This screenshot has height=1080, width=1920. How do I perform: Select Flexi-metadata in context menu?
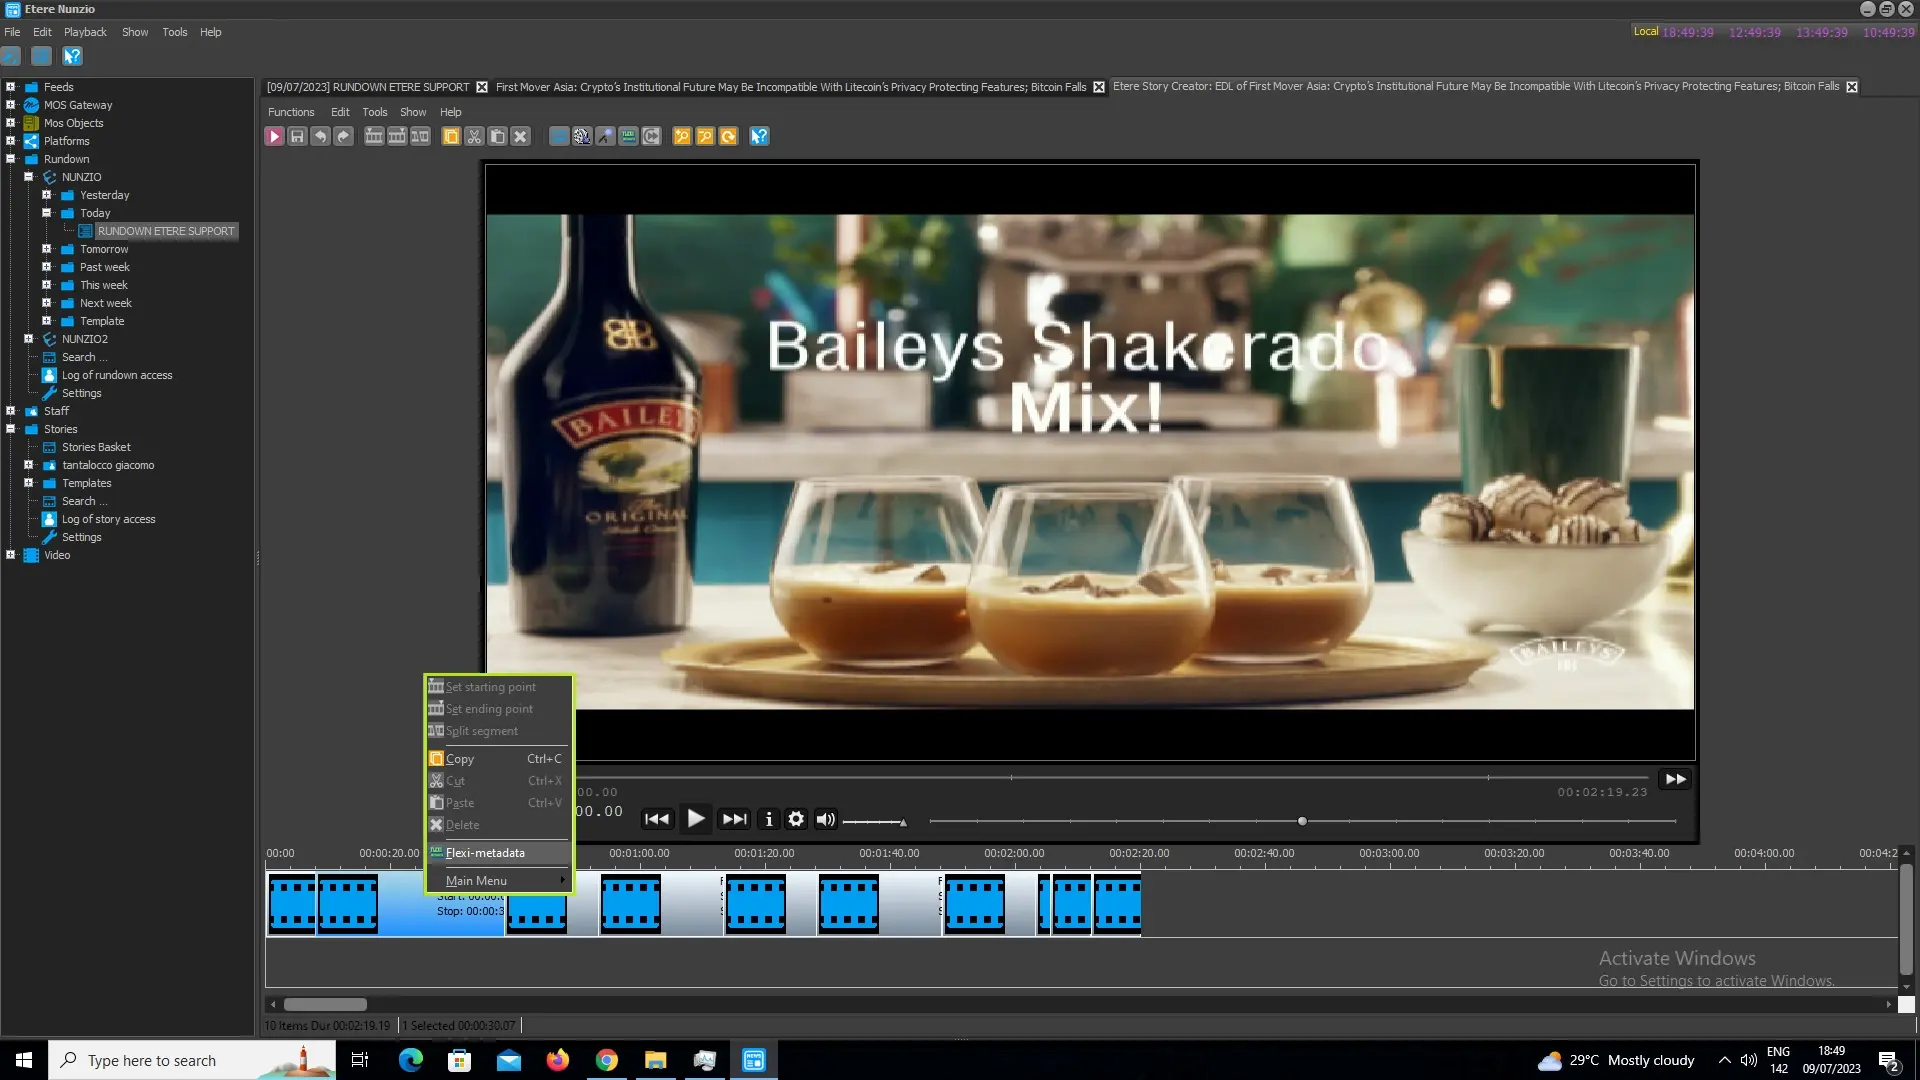485,853
